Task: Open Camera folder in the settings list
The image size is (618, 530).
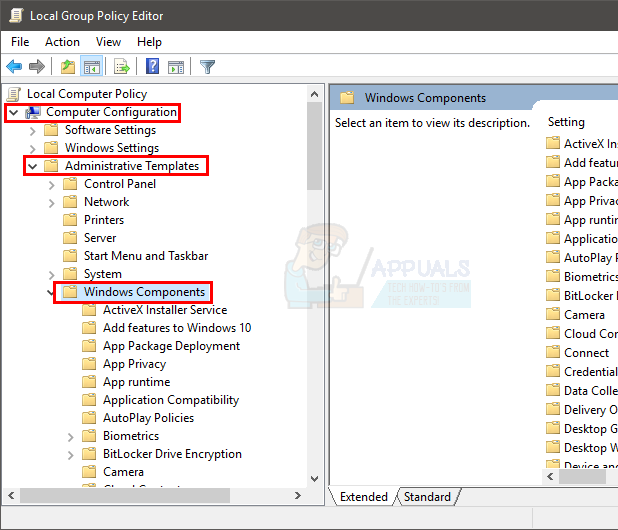Action: 584,315
